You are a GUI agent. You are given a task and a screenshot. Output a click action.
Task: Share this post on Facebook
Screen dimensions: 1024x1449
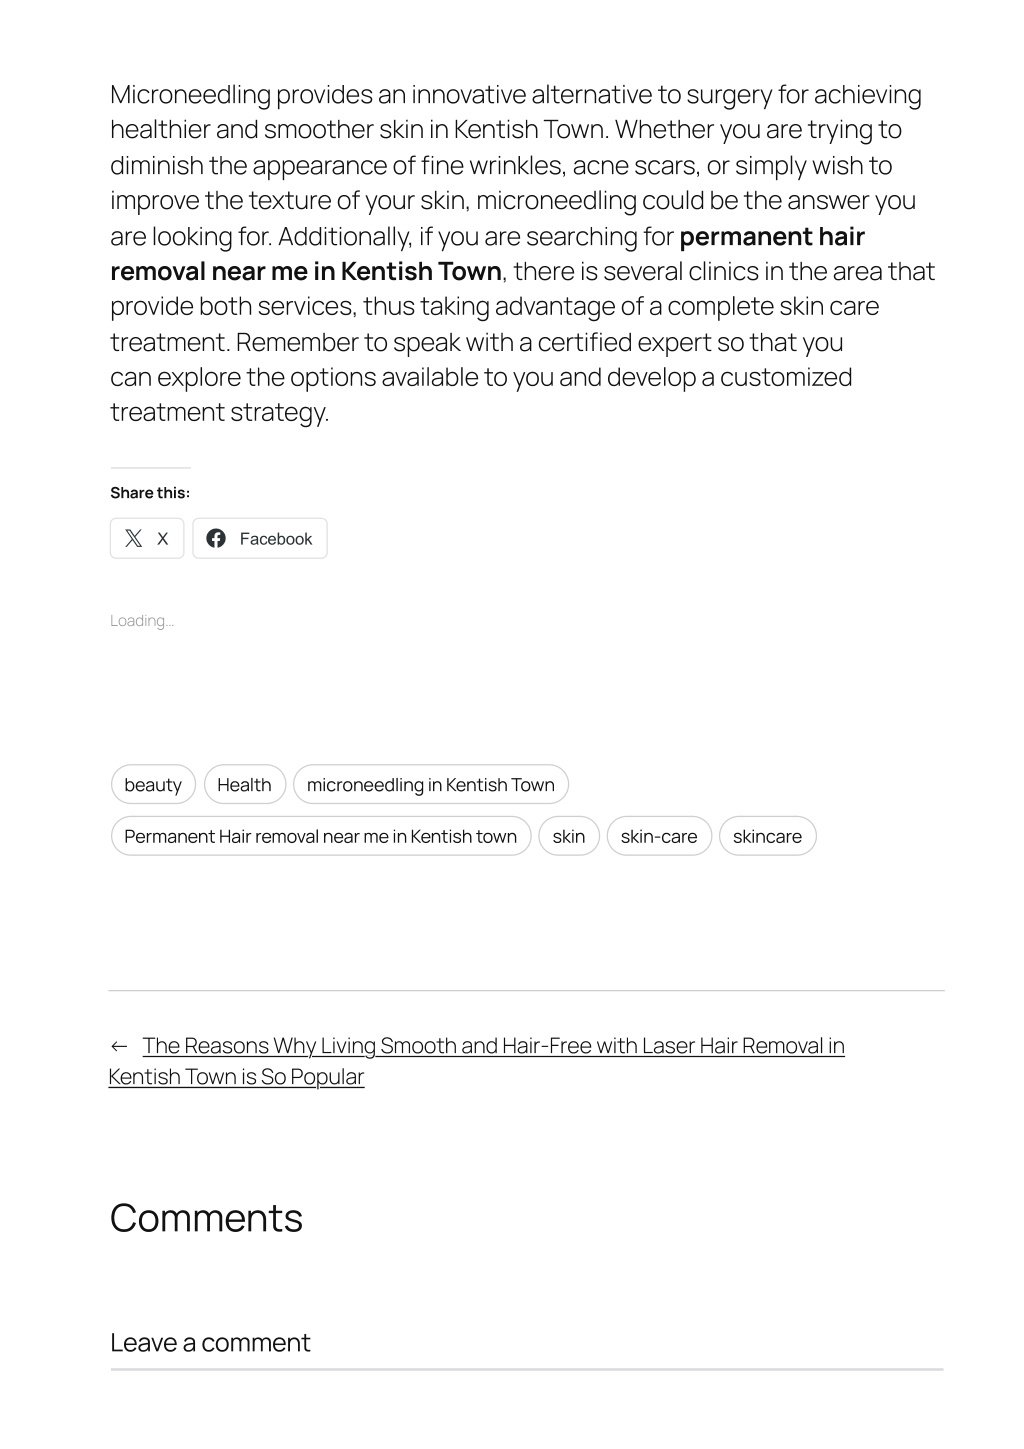pyautogui.click(x=260, y=539)
